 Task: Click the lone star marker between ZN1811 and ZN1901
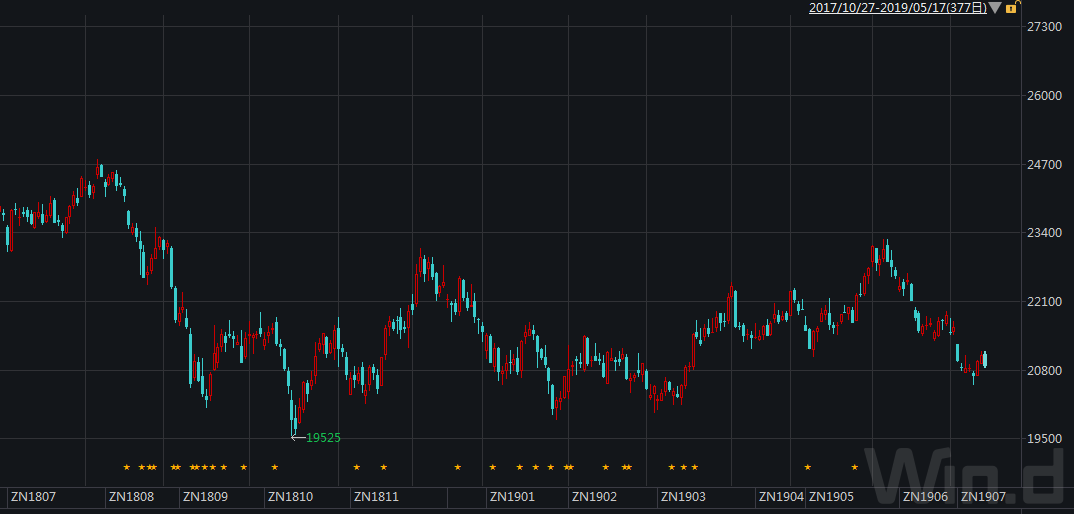(458, 467)
